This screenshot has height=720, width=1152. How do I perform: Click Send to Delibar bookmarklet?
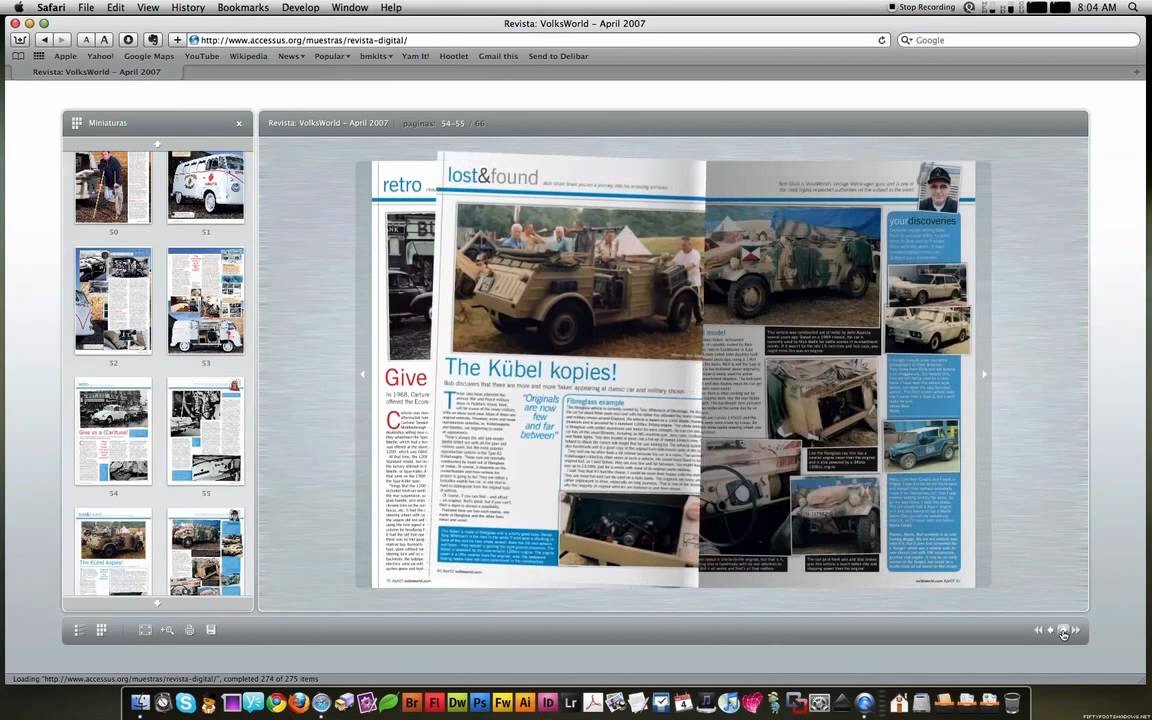click(558, 56)
